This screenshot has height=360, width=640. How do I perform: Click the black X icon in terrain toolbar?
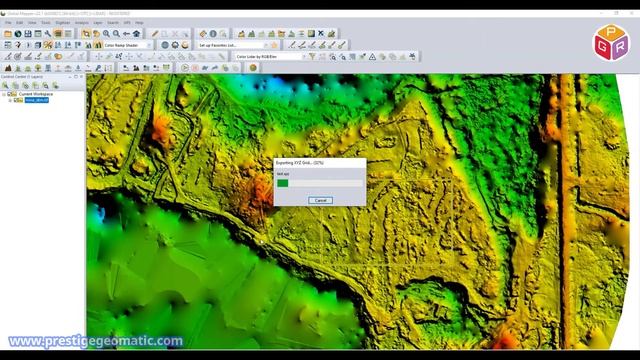(321, 34)
